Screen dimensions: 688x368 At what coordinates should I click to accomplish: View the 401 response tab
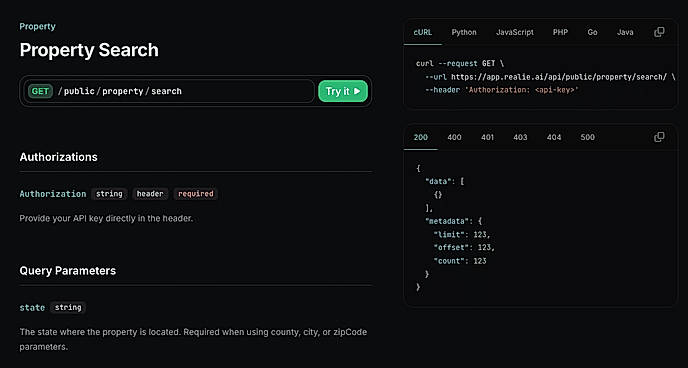487,137
